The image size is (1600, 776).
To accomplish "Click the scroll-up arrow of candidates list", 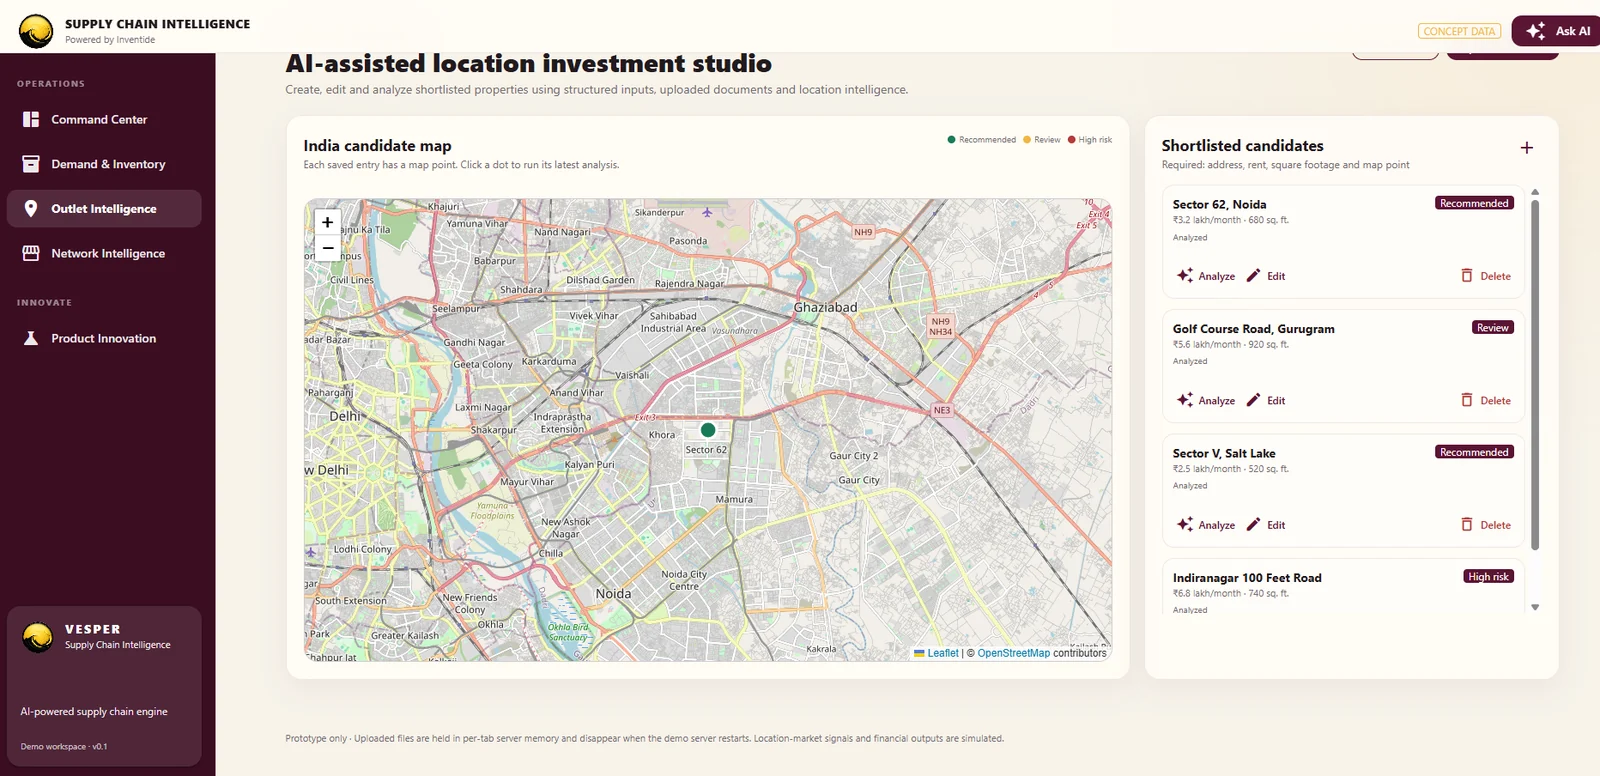I will pyautogui.click(x=1535, y=192).
